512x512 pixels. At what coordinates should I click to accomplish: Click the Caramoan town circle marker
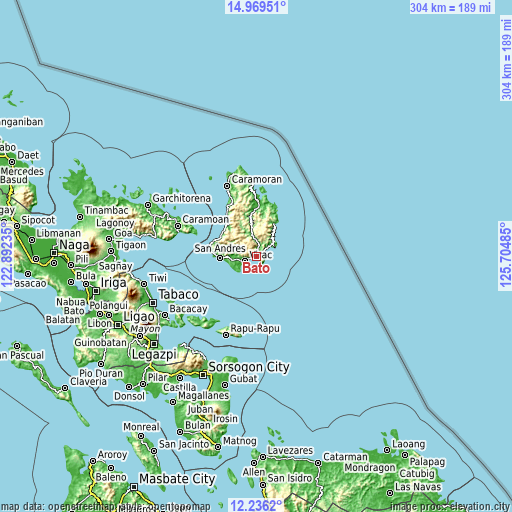tap(178, 226)
